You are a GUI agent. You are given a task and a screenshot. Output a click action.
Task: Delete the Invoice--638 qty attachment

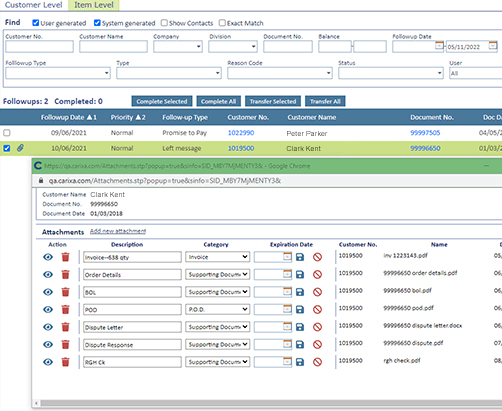click(x=66, y=257)
